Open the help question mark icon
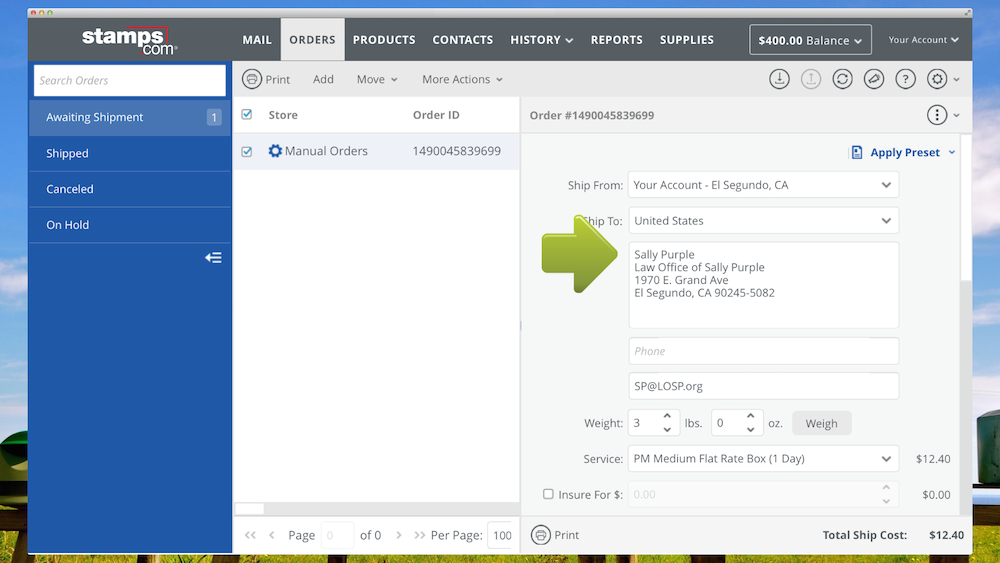Screen dimensions: 1000x563 905,79
